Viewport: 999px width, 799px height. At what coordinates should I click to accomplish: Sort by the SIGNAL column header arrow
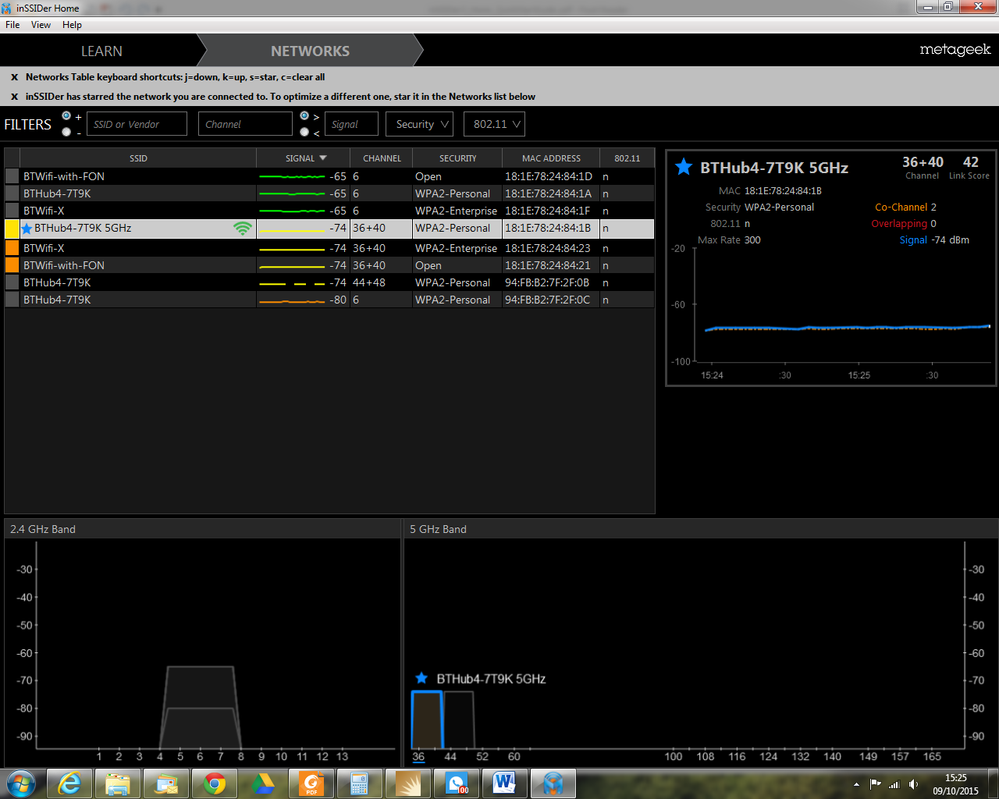[323, 158]
